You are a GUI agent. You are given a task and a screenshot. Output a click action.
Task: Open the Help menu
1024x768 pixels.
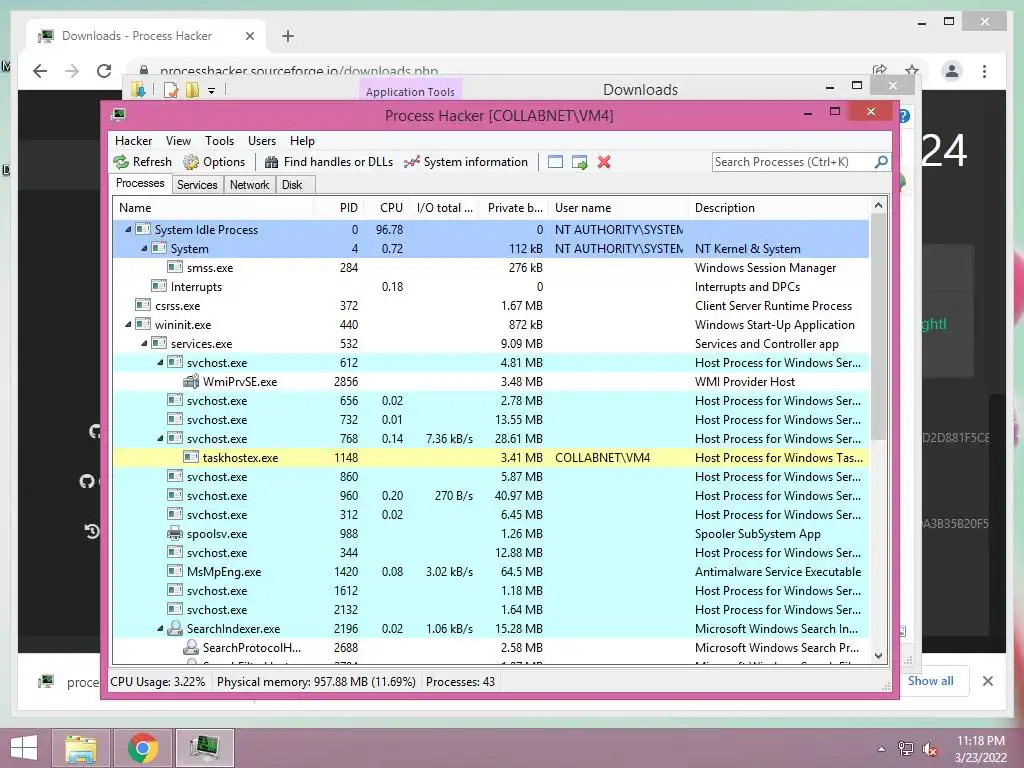tap(302, 140)
